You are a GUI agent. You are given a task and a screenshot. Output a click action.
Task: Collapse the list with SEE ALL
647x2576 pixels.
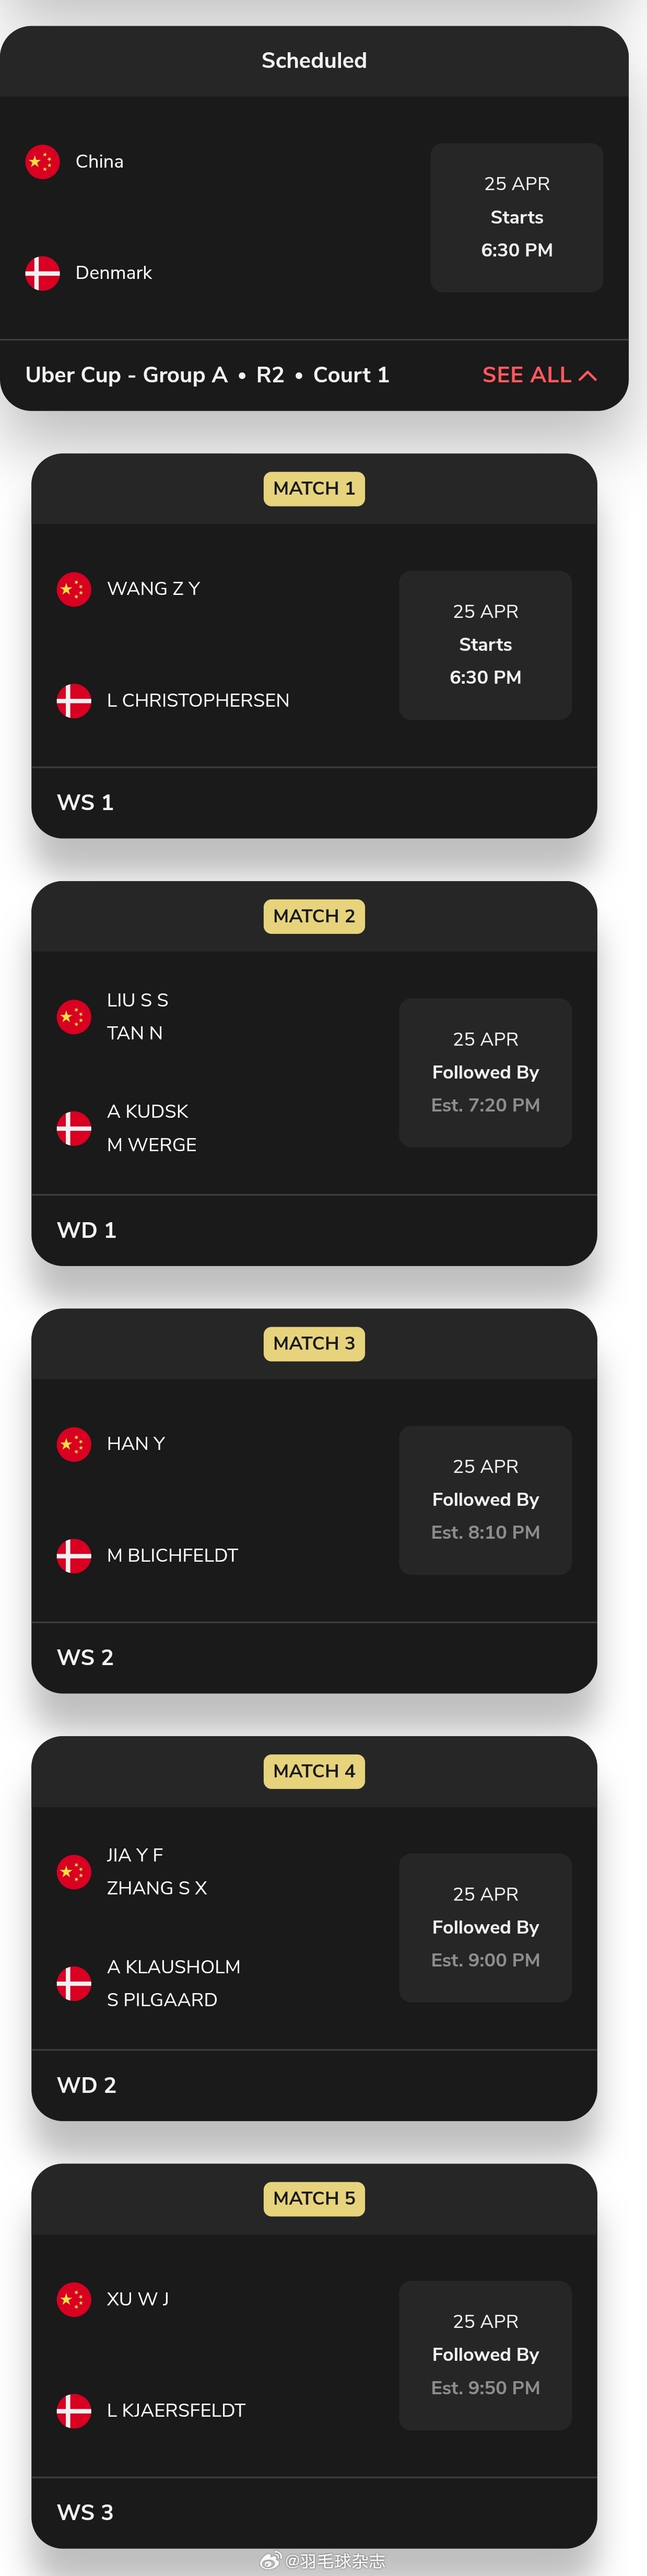point(539,375)
